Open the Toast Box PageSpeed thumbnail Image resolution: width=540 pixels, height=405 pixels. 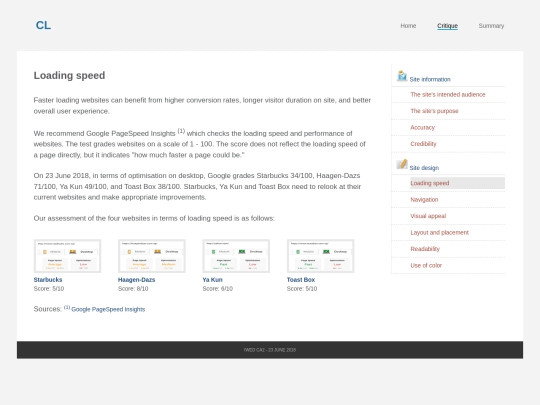pyautogui.click(x=321, y=256)
